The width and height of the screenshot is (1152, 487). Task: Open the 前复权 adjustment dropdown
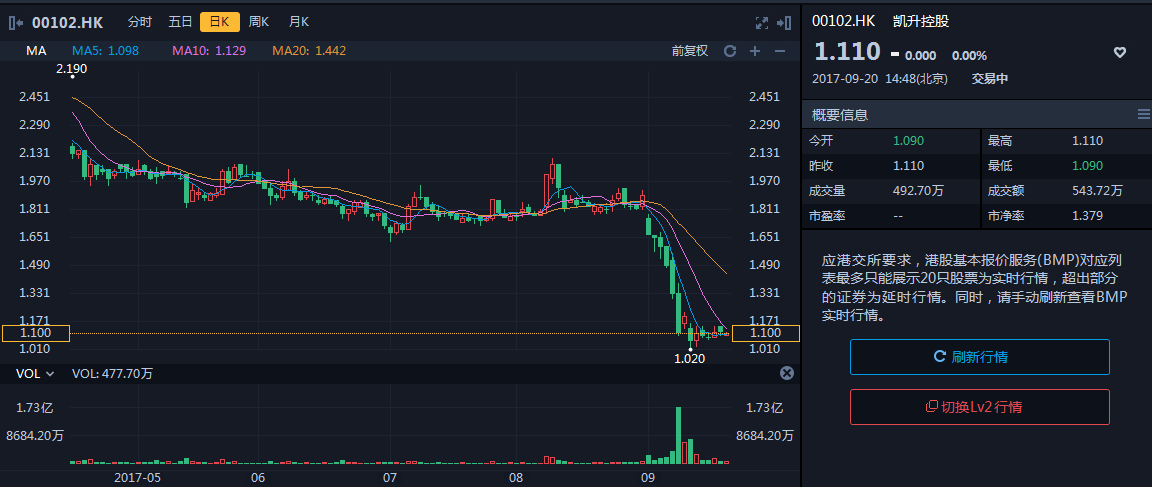pos(689,51)
